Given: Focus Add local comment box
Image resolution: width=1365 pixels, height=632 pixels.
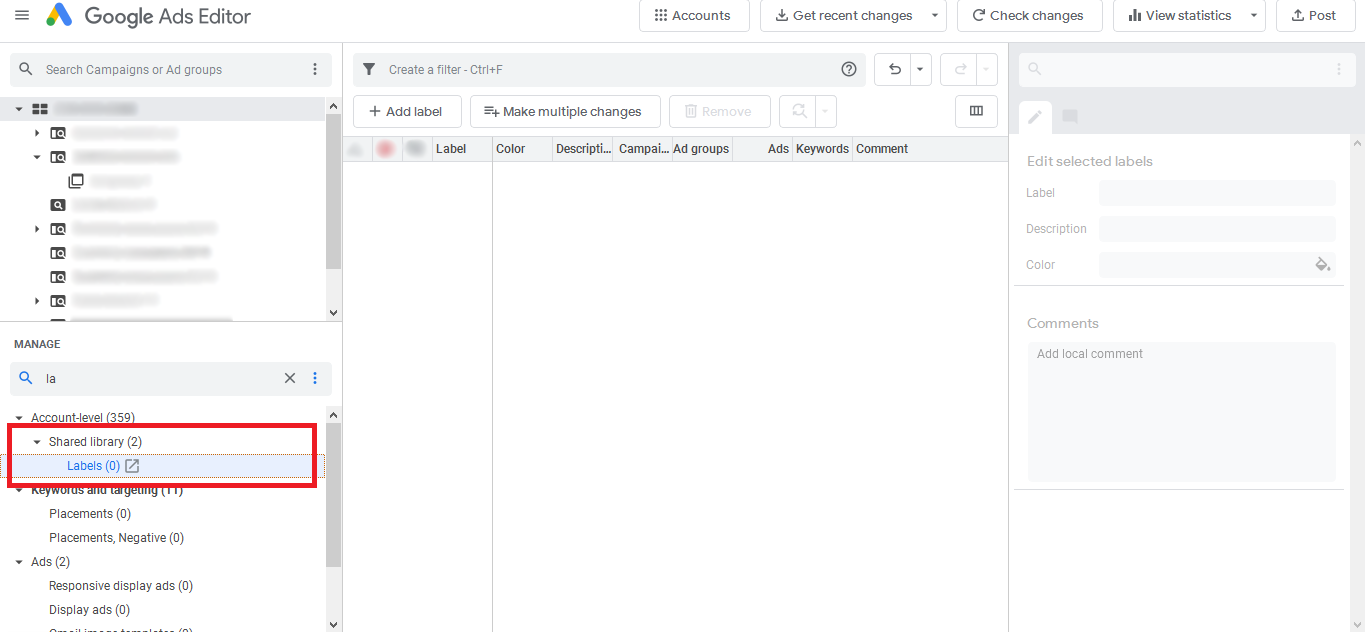Looking at the screenshot, I should (1181, 411).
